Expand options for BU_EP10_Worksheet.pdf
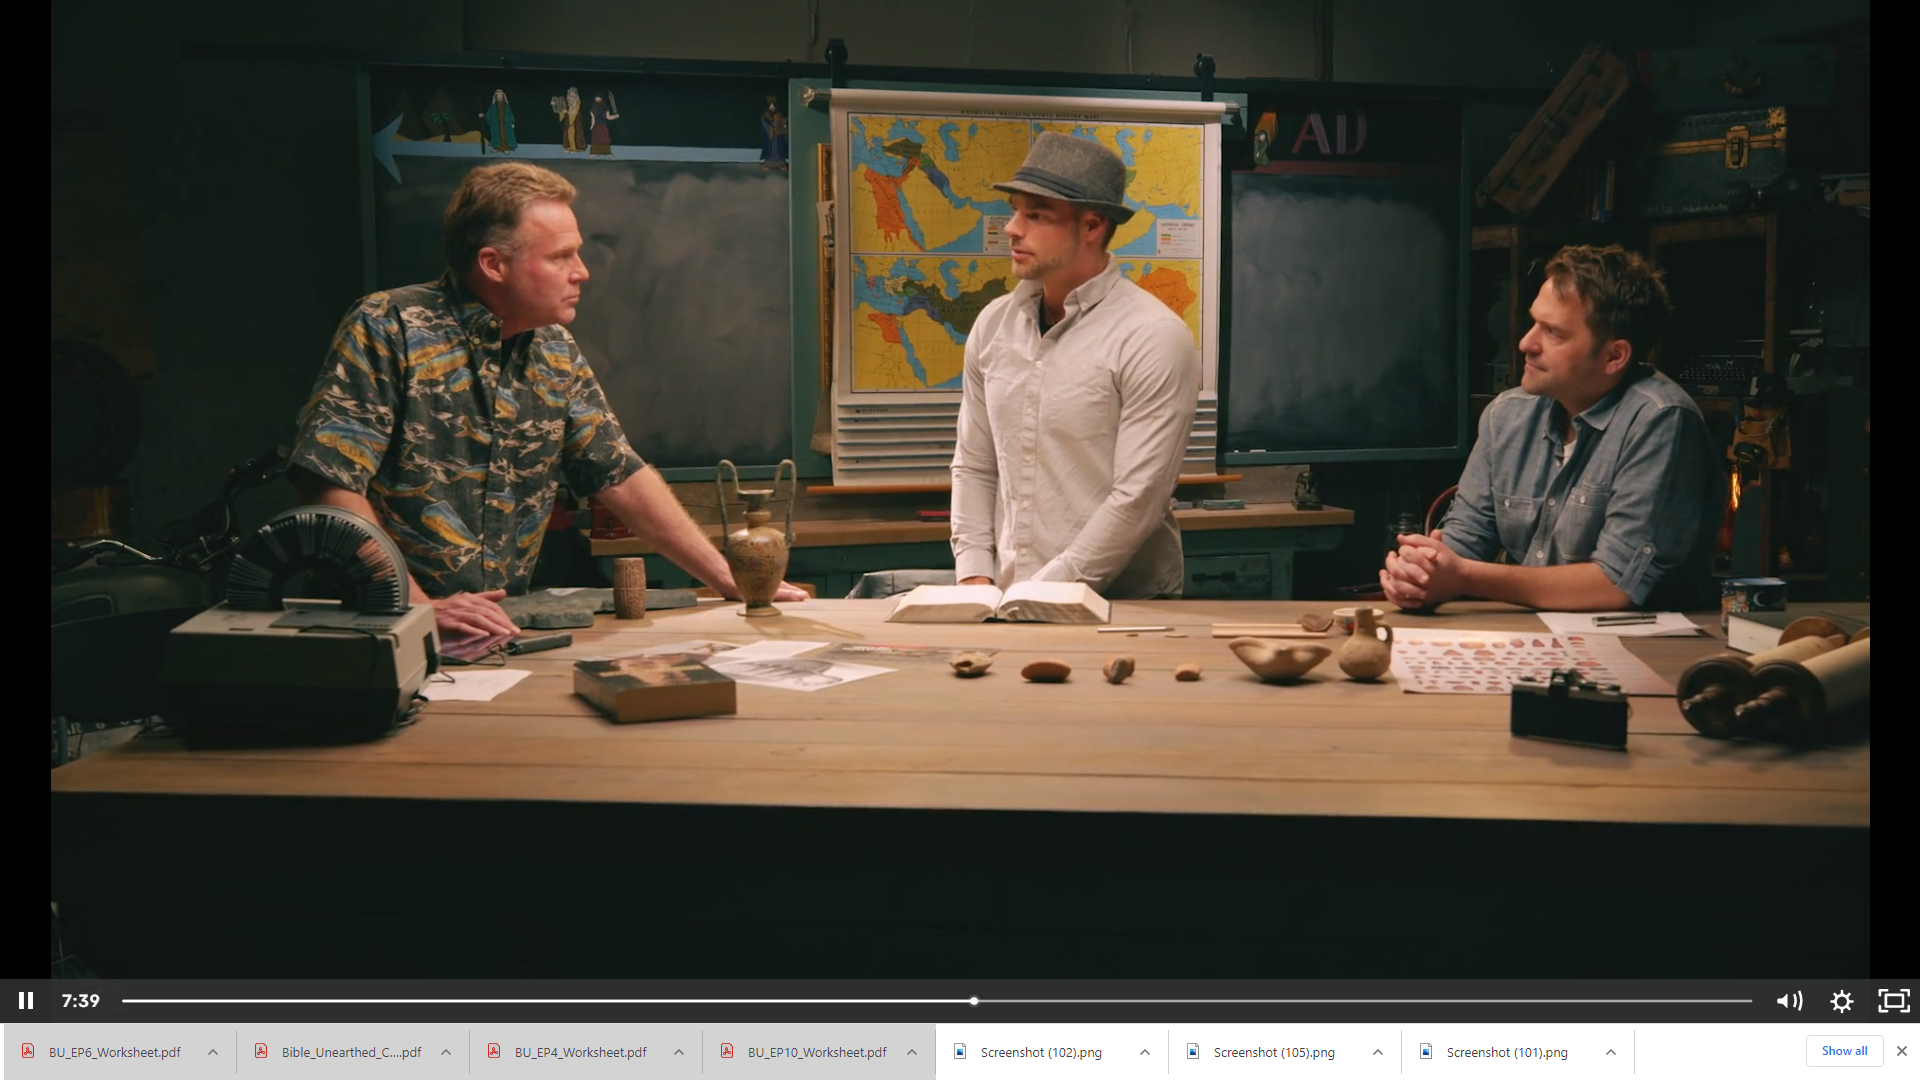This screenshot has height=1080, width=1920. pos(912,1052)
